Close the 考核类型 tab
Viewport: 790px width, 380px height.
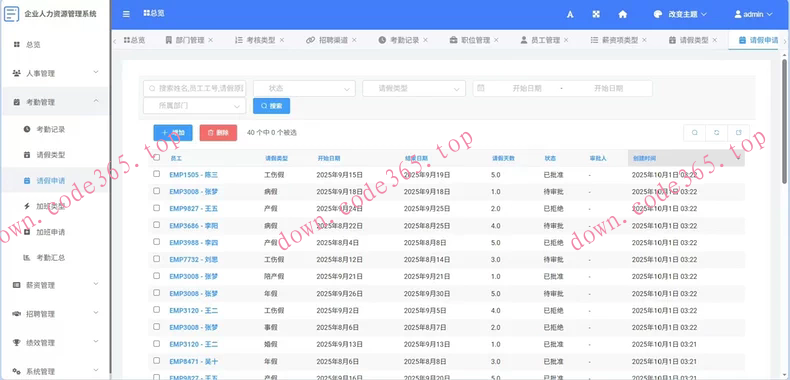pyautogui.click(x=282, y=40)
